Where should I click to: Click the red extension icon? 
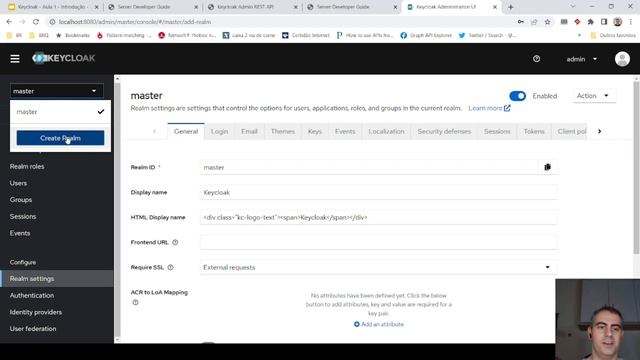(x=577, y=22)
